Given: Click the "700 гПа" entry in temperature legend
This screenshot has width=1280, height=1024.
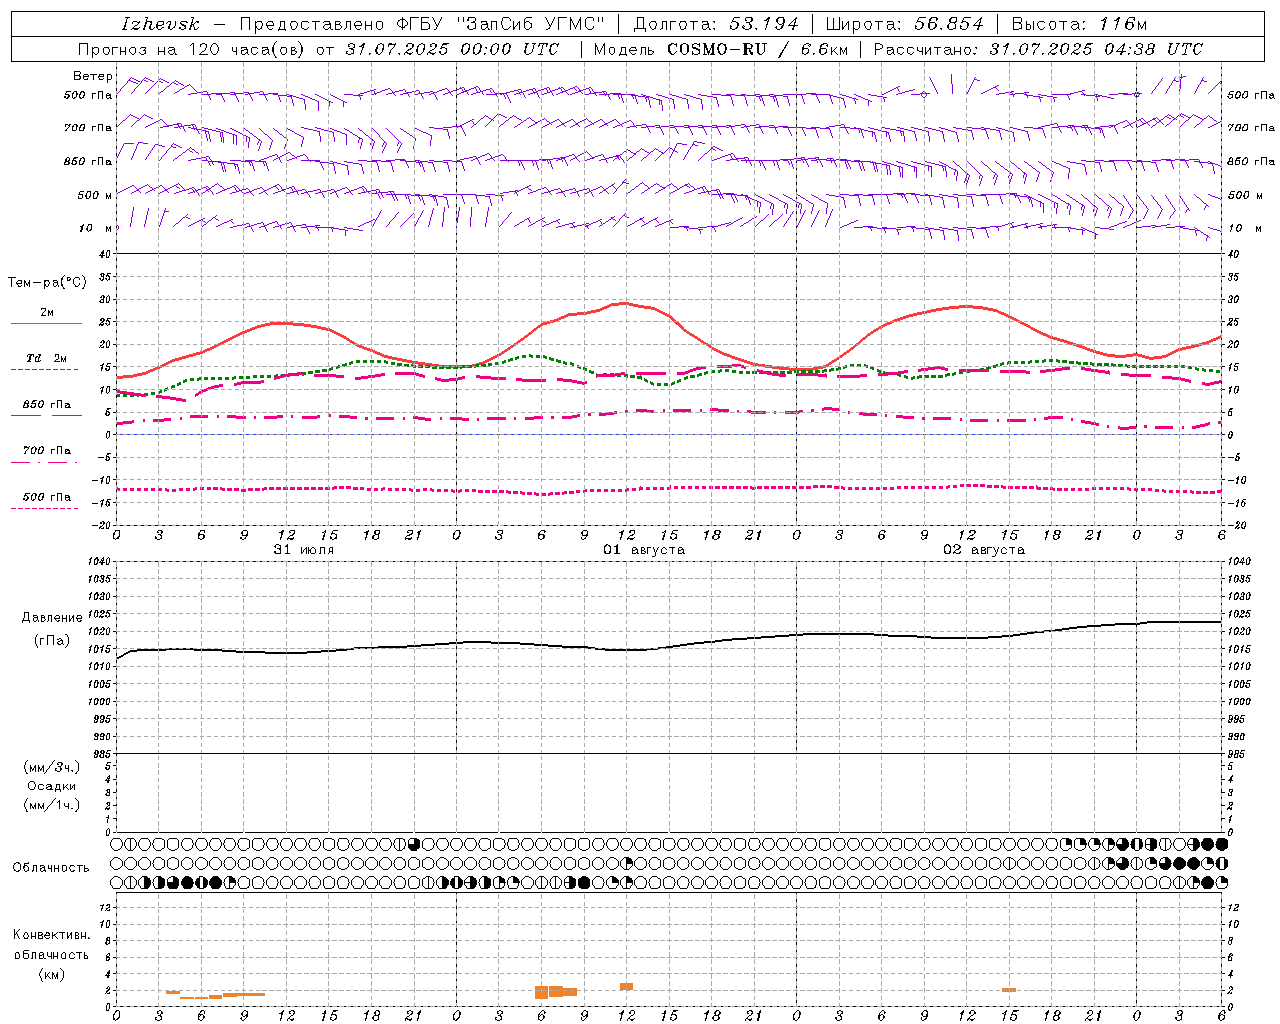Looking at the screenshot, I should [47, 451].
